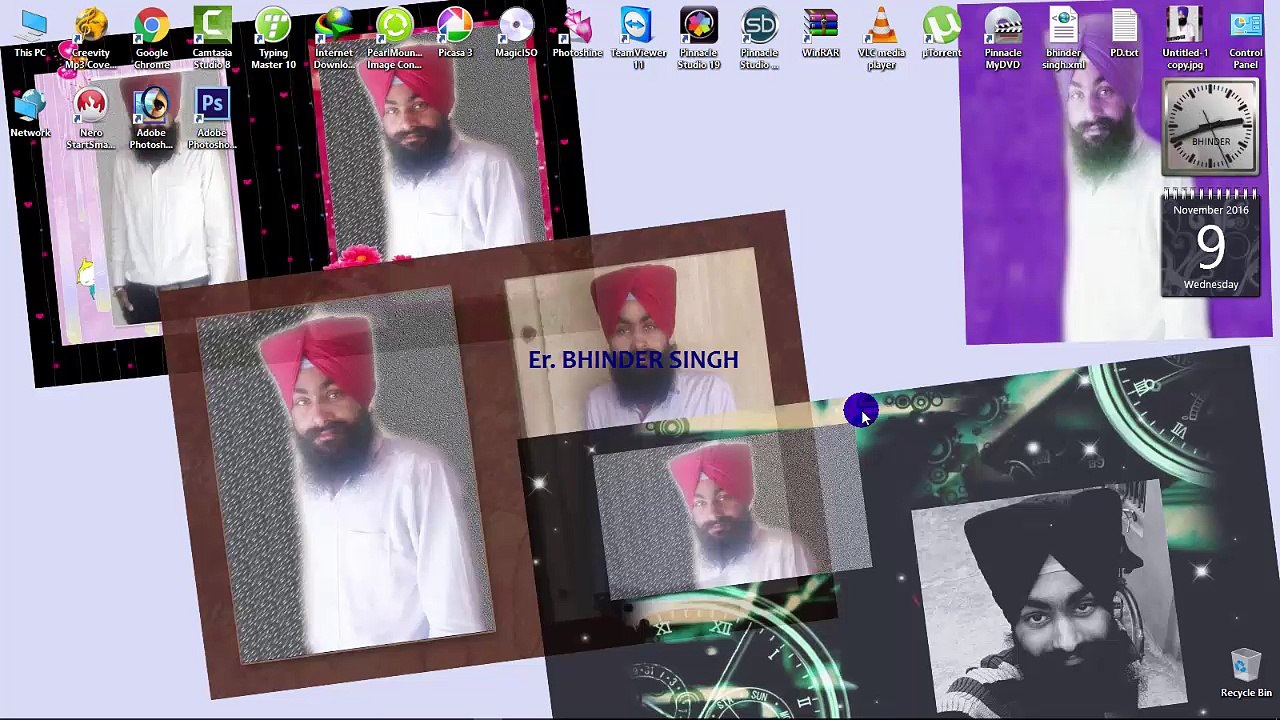Image resolution: width=1280 pixels, height=720 pixels.
Task: Select the µTorrent shortcut
Action: pyautogui.click(x=941, y=33)
